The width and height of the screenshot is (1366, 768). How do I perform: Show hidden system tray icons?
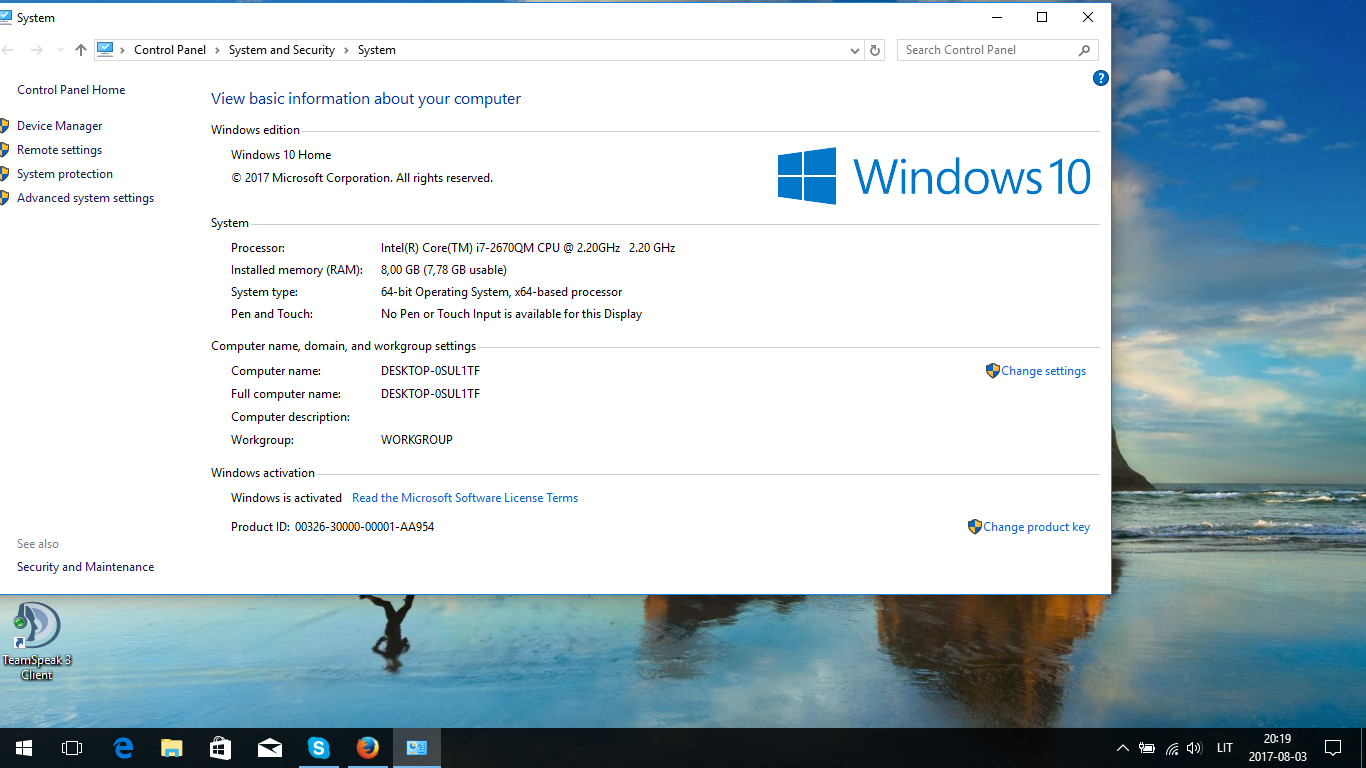tap(1123, 748)
